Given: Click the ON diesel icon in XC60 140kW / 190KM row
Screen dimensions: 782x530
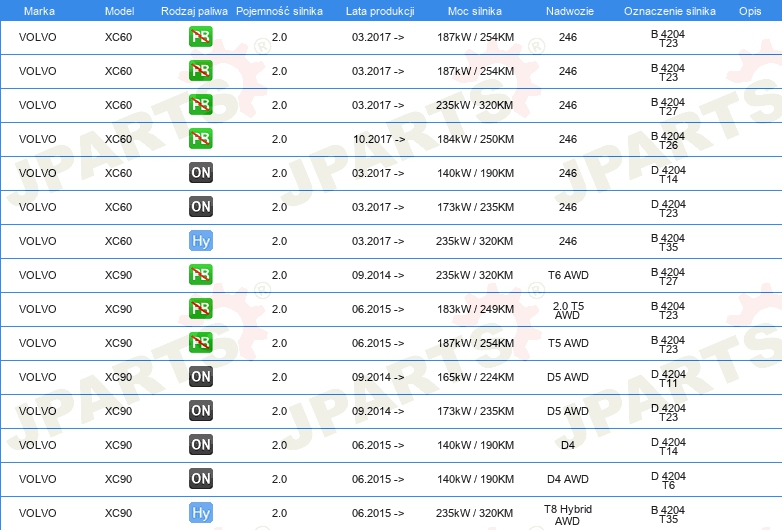Looking at the screenshot, I should click(x=200, y=173).
